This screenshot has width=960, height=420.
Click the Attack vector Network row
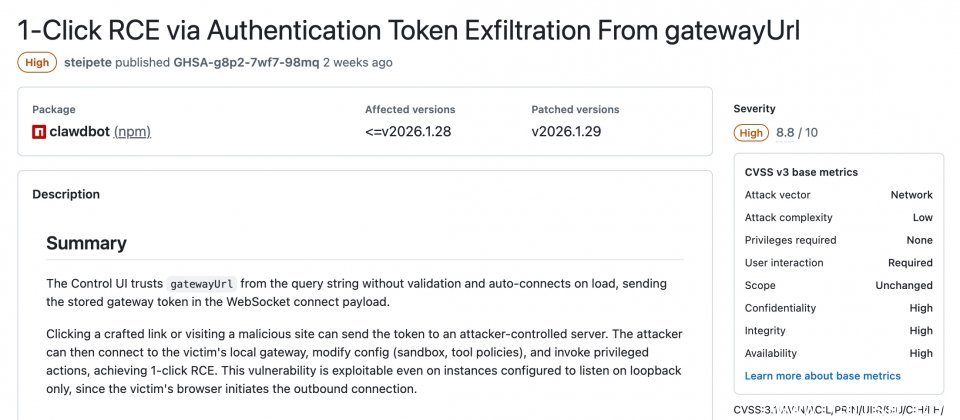click(x=838, y=195)
